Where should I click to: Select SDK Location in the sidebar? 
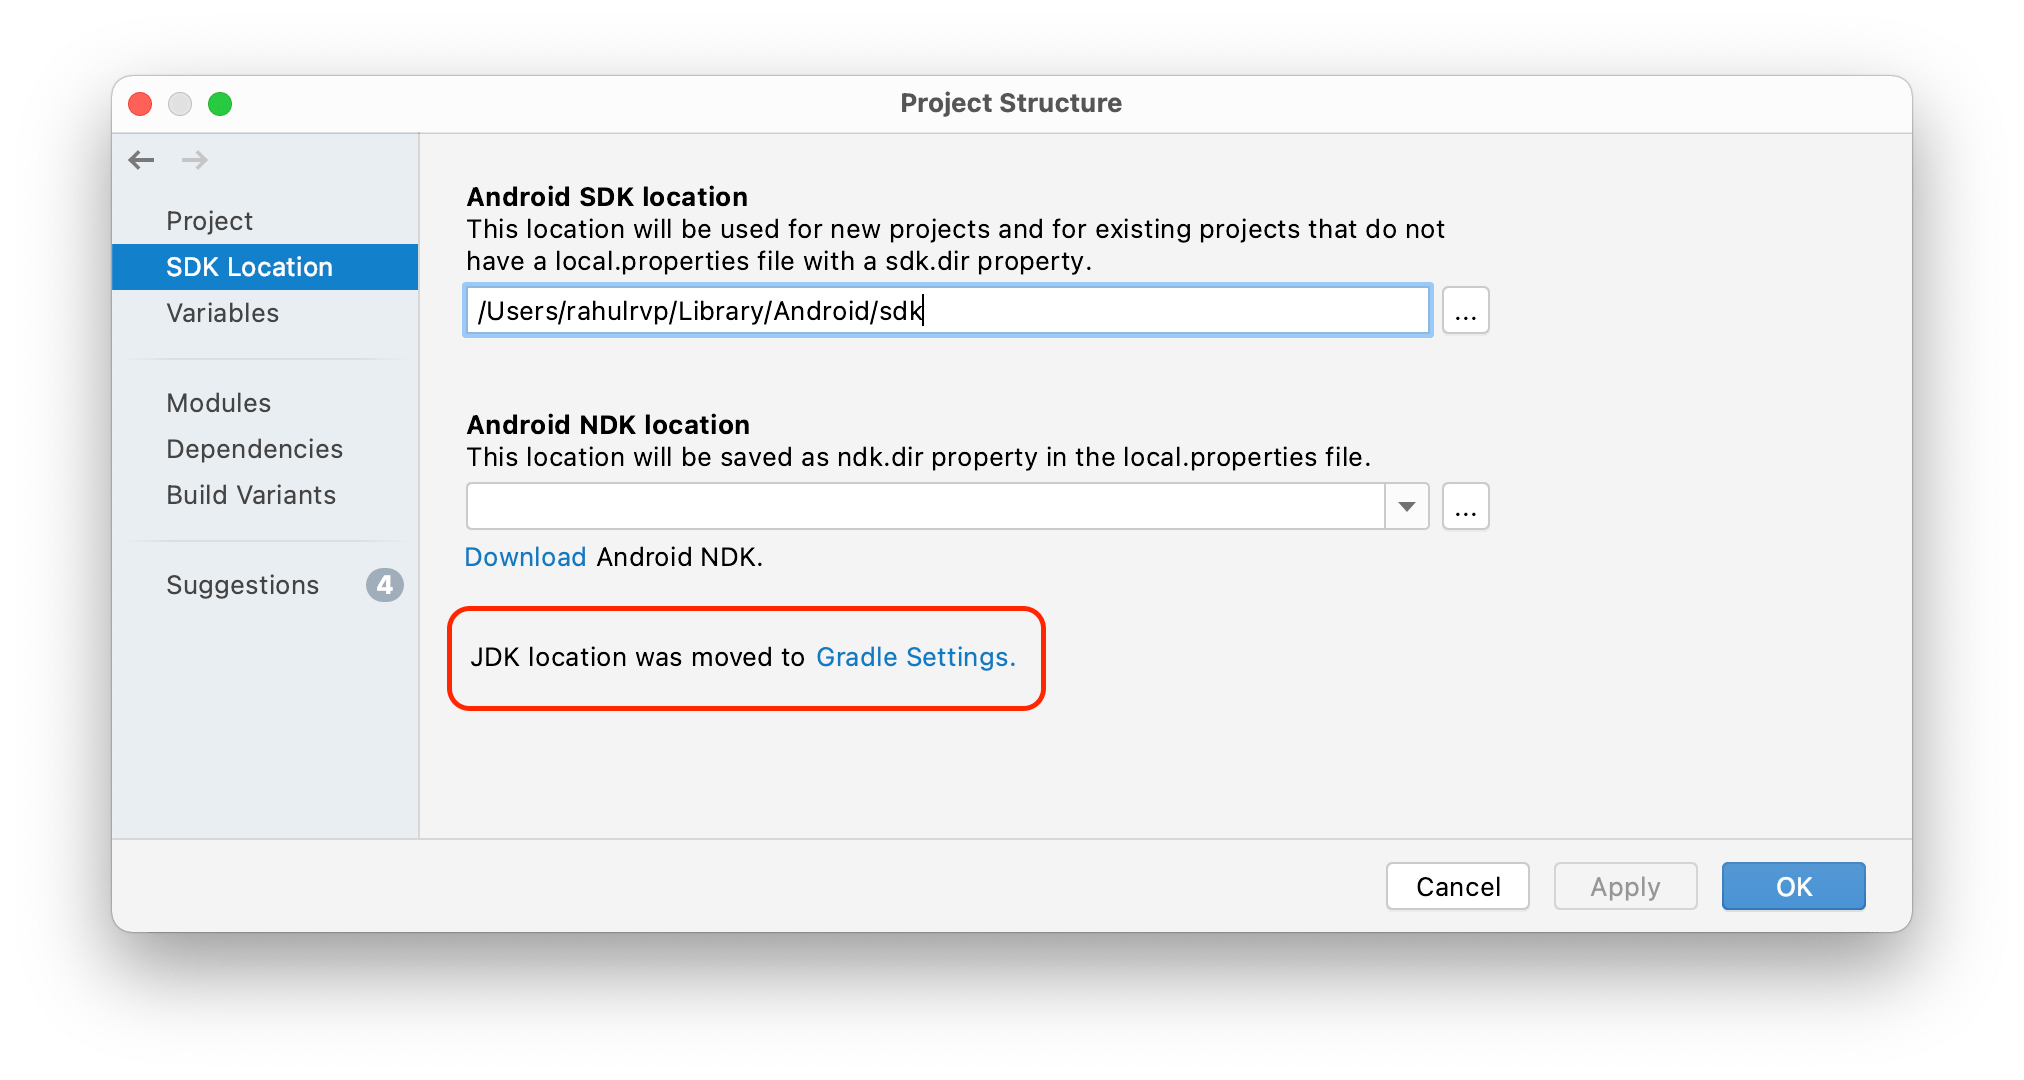point(248,266)
